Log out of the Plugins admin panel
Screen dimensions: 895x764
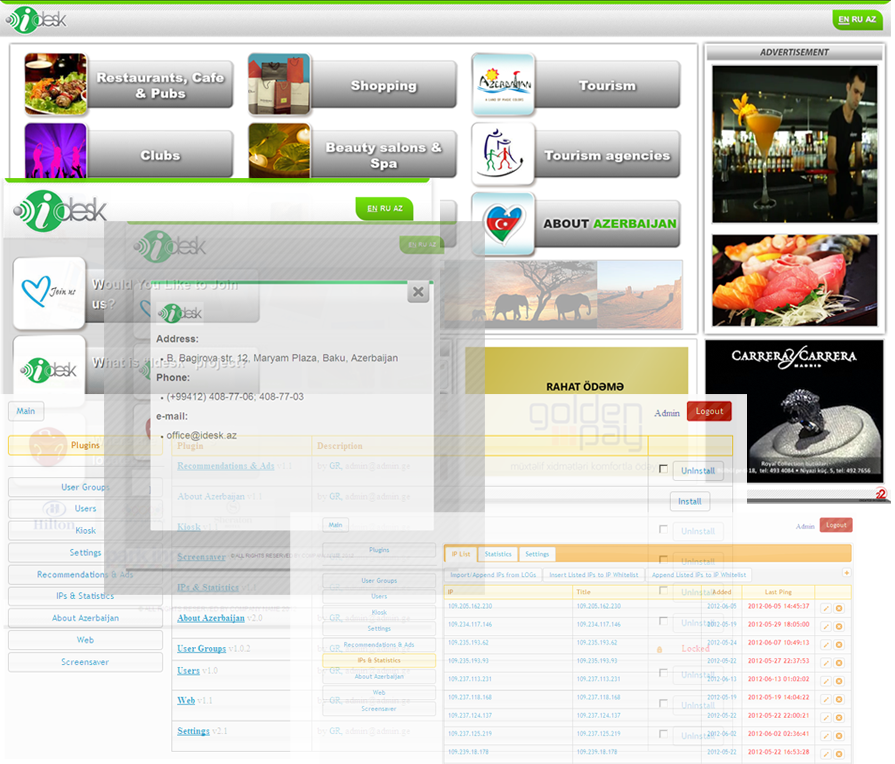tap(709, 411)
